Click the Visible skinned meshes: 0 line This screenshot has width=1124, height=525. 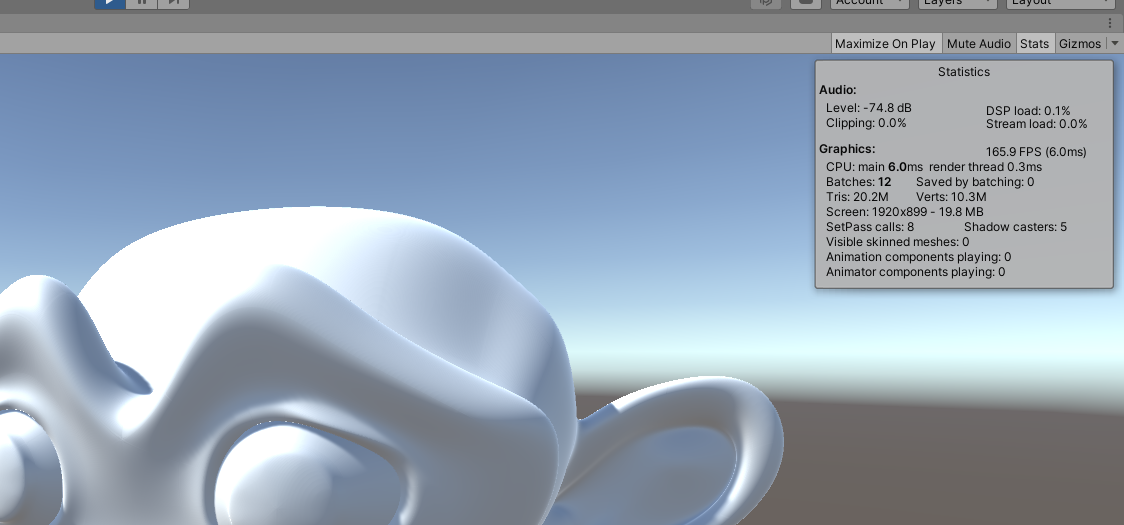(x=897, y=242)
